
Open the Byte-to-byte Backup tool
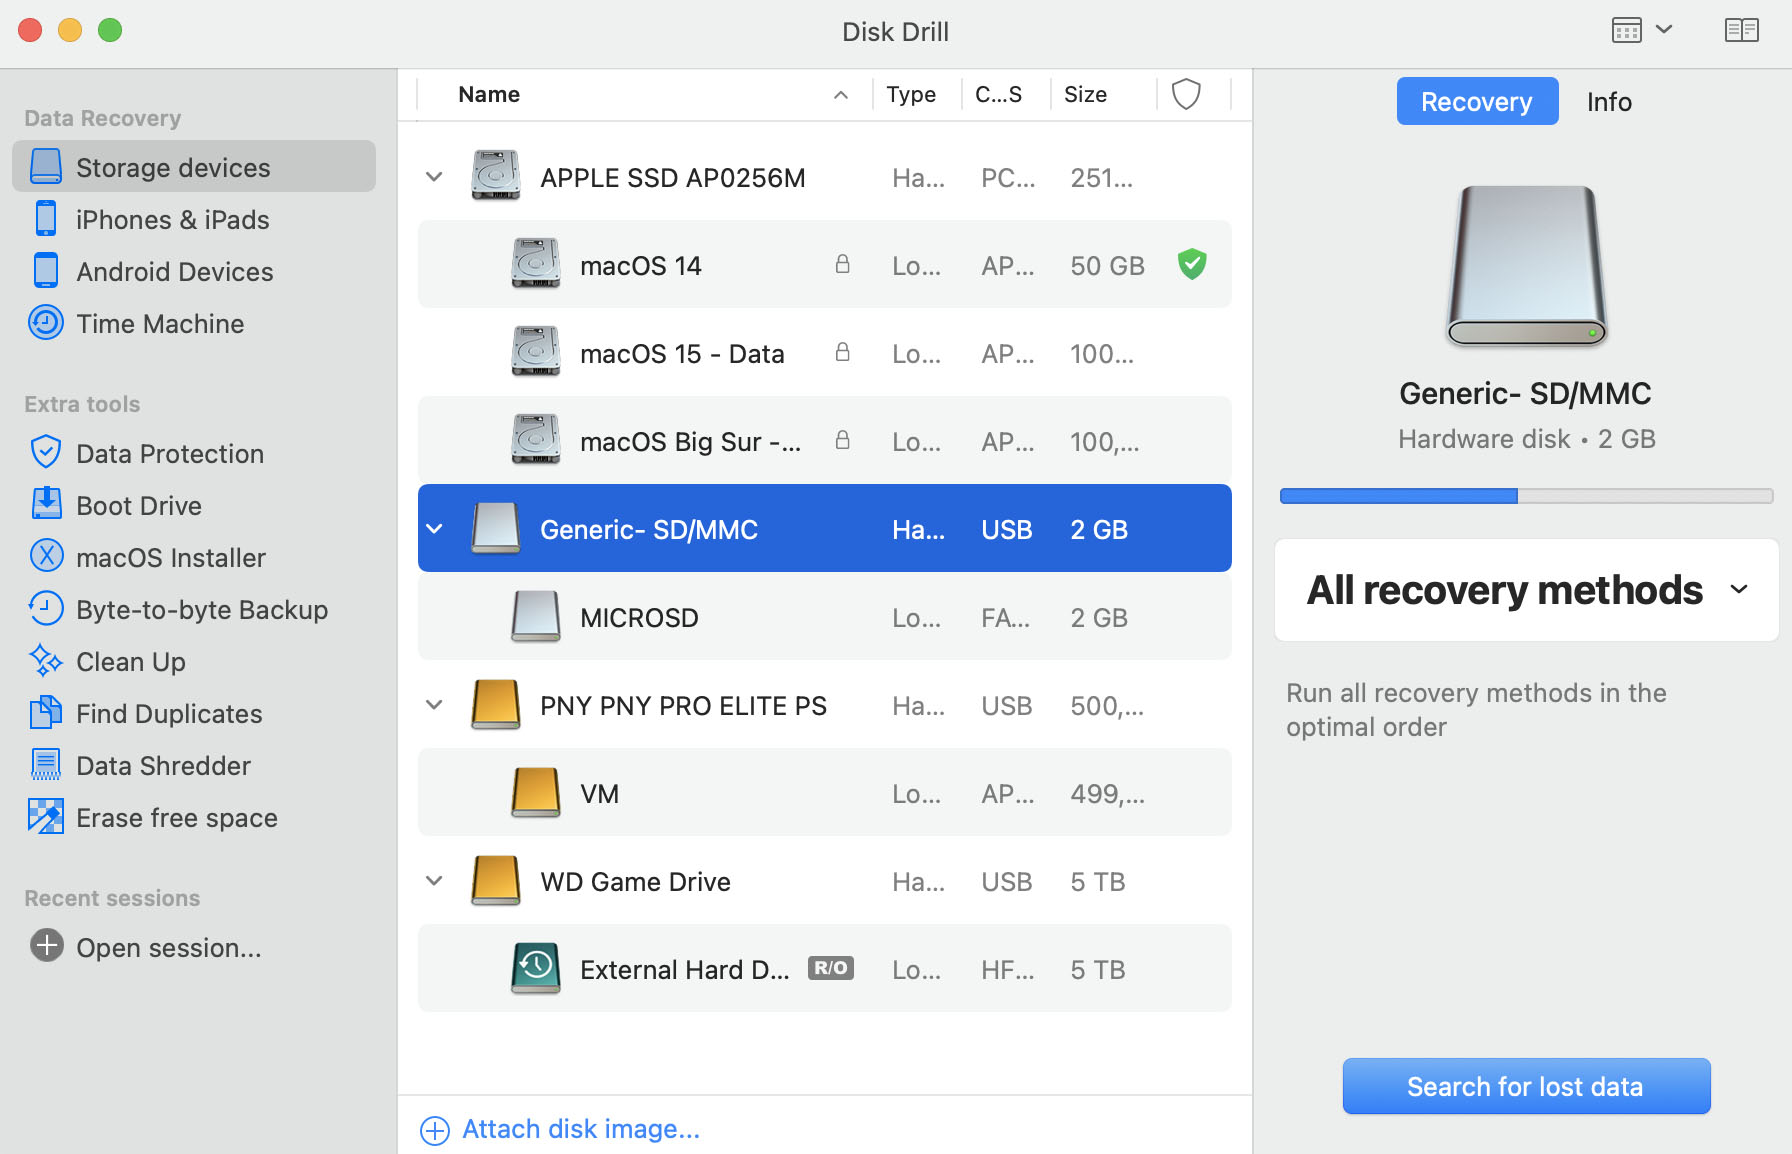pyautogui.click(x=46, y=609)
